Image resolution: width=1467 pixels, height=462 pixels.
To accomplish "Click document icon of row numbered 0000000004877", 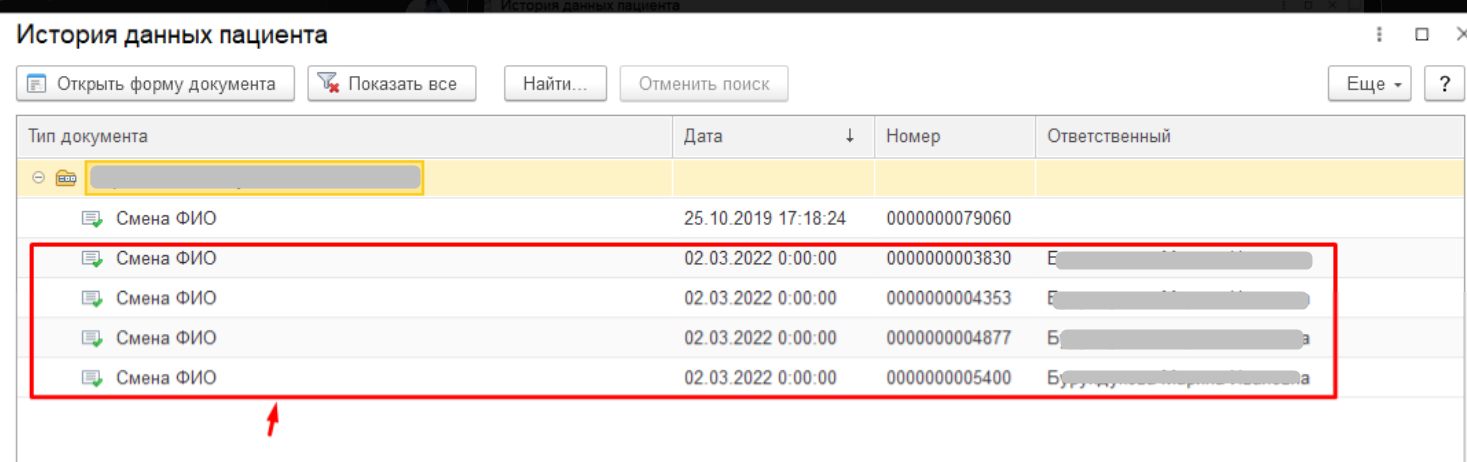I will [x=92, y=339].
